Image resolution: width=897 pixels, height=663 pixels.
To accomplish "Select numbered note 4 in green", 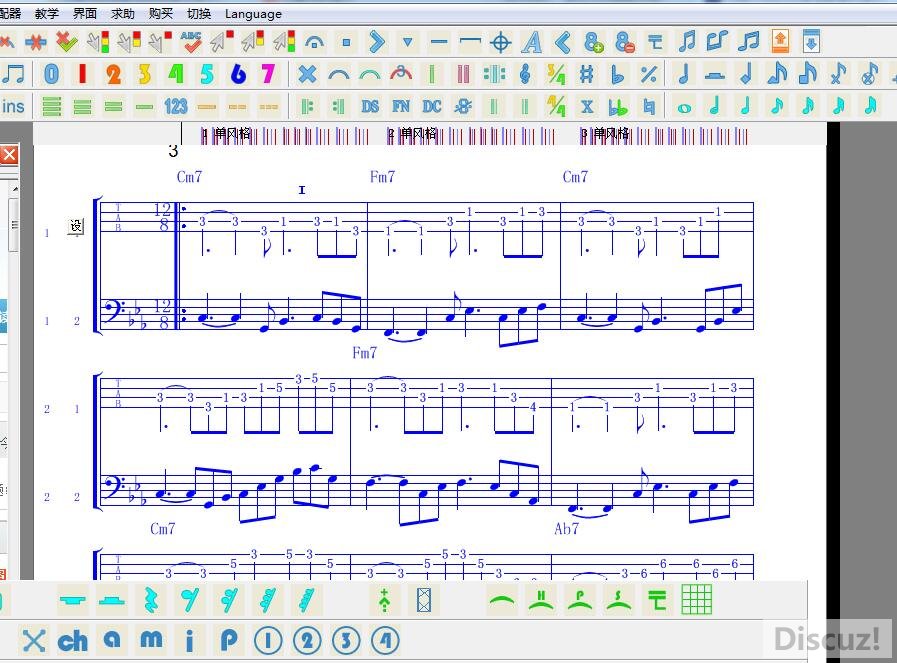I will click(x=176, y=74).
